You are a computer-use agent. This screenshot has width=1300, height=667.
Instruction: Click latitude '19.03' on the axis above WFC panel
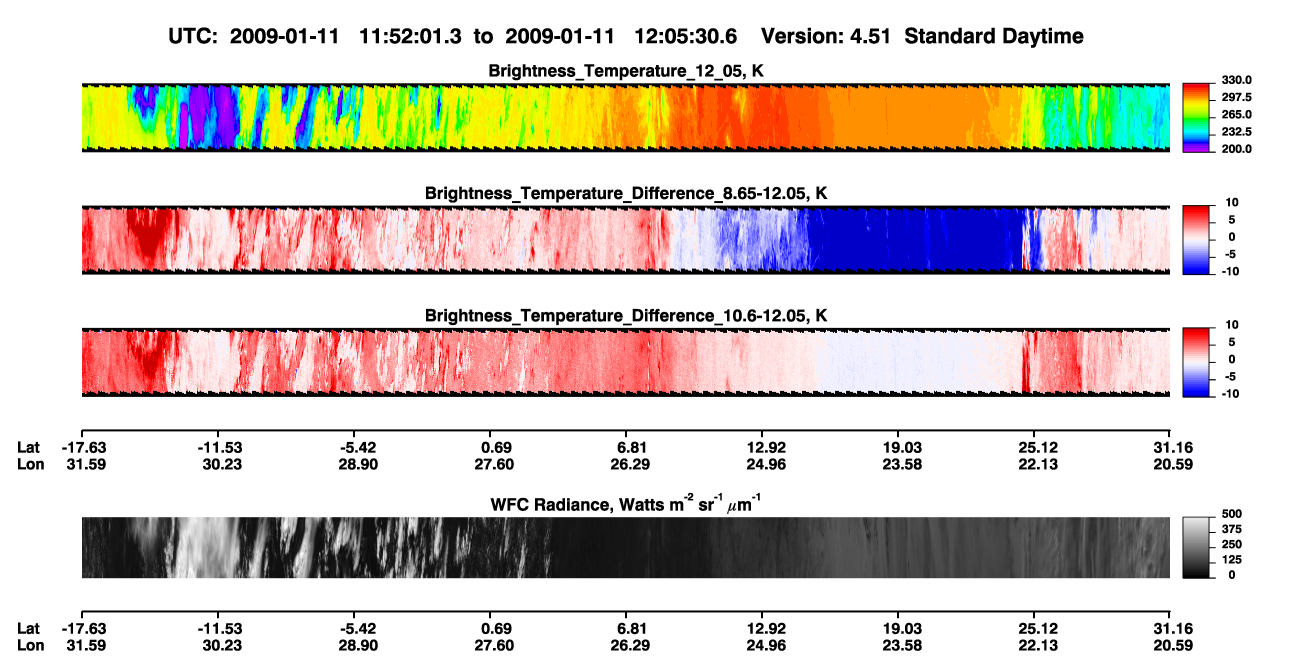point(898,447)
